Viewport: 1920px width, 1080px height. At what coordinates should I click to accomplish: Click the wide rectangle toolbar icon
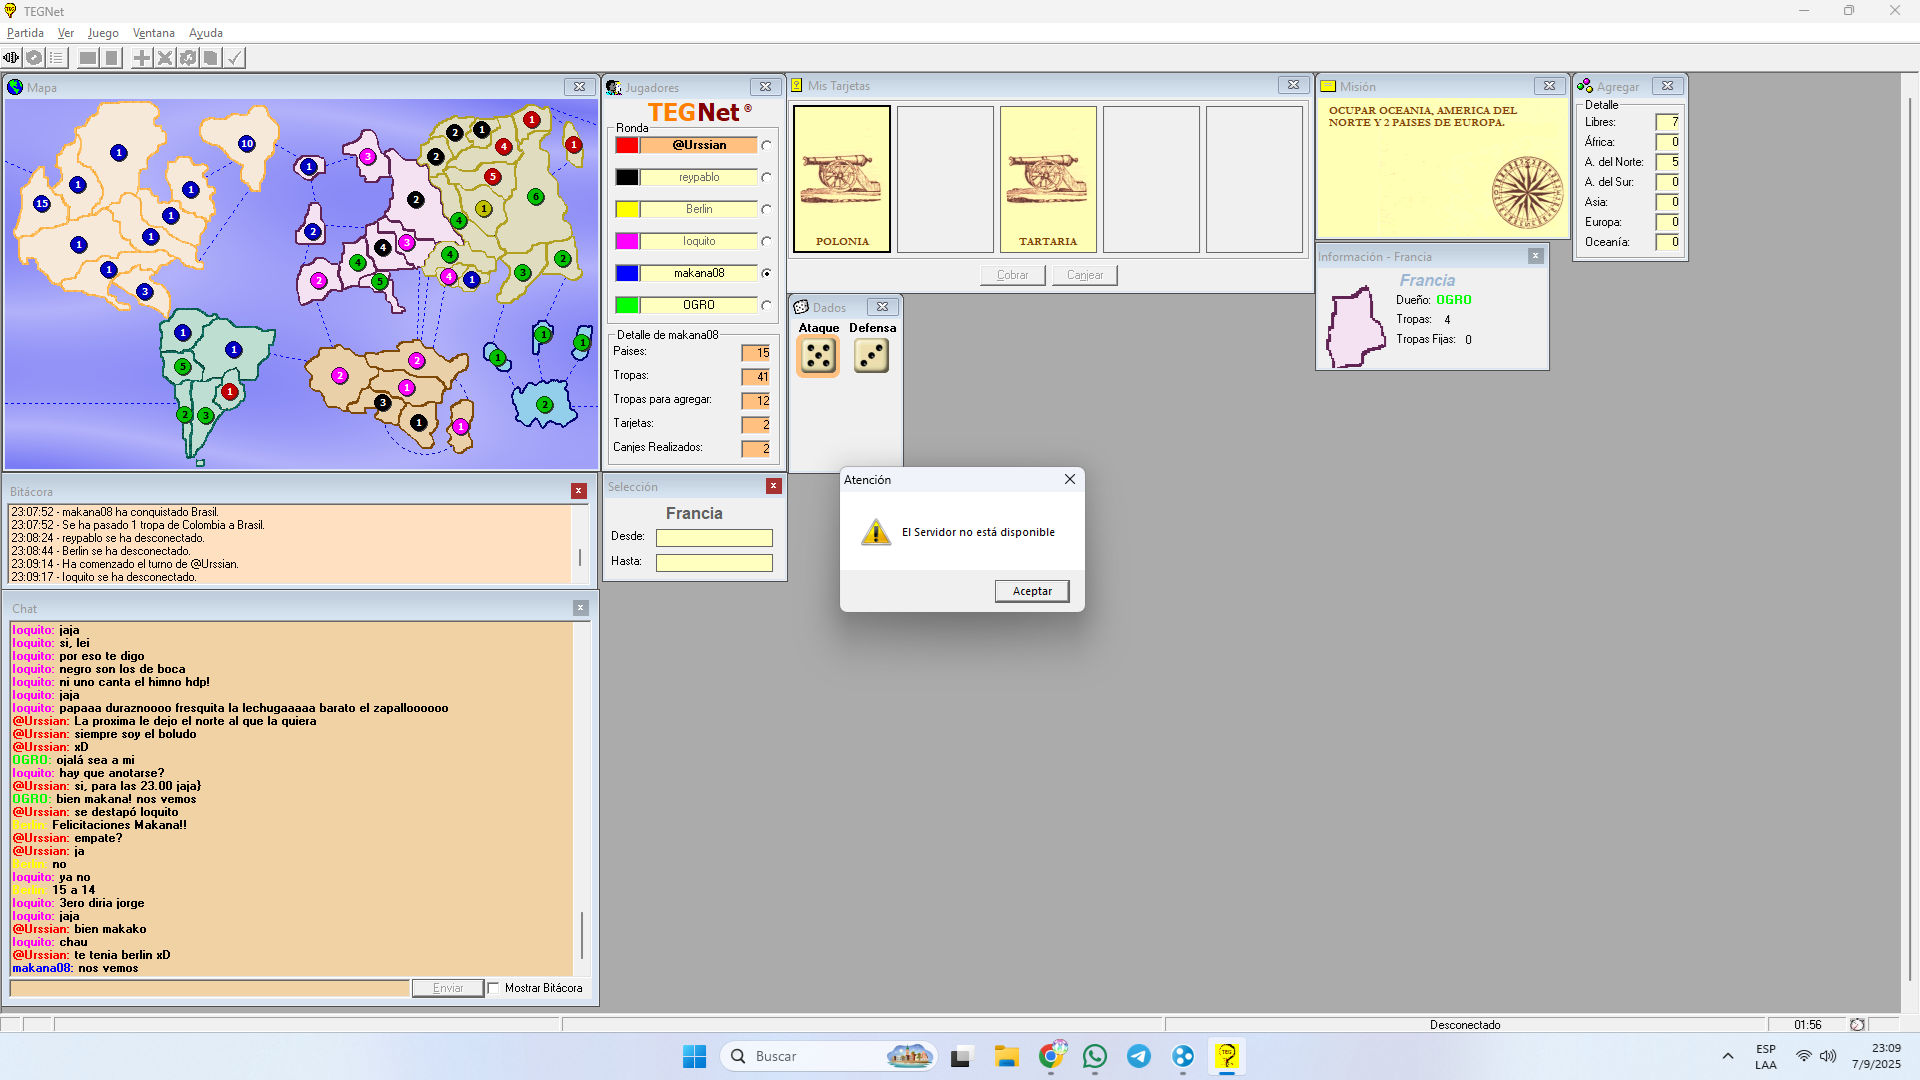[88, 58]
